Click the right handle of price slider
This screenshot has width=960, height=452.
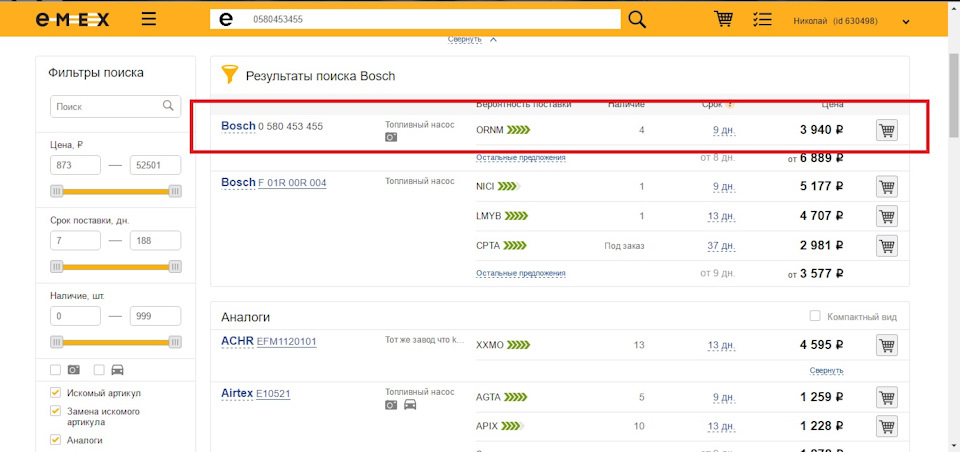point(174,192)
